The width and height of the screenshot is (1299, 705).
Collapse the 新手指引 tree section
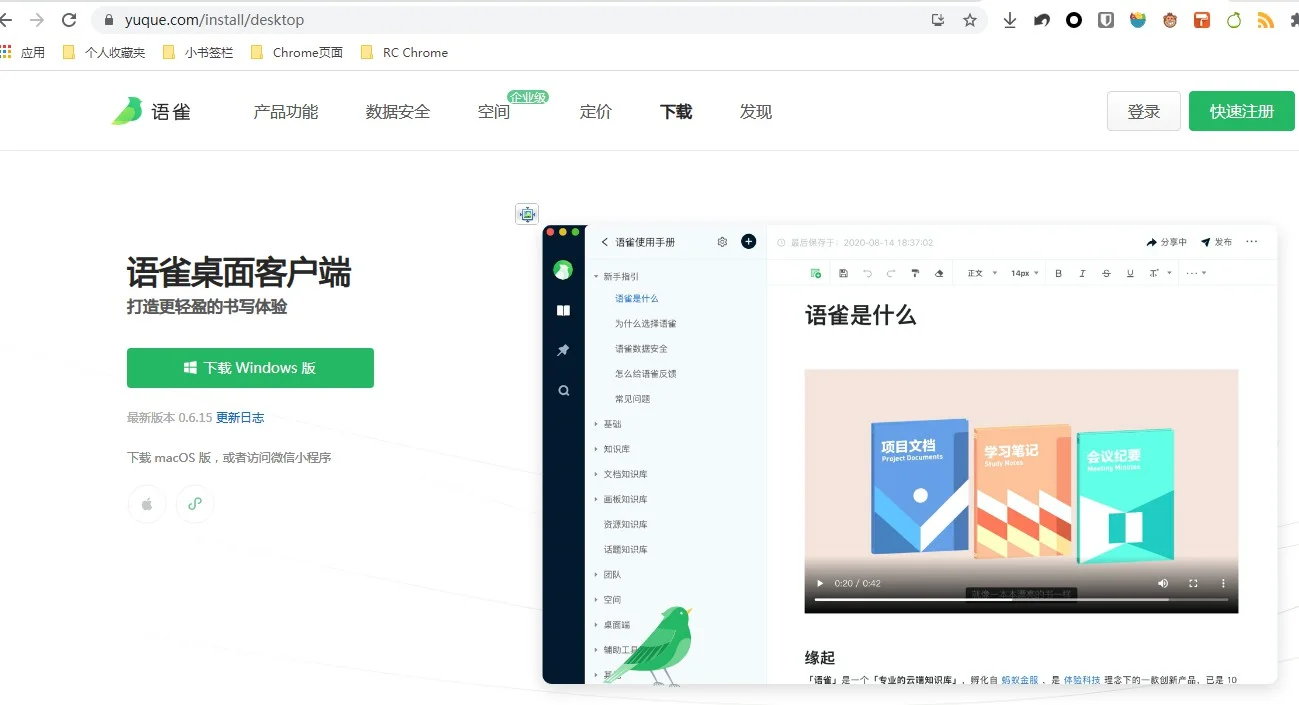596,276
